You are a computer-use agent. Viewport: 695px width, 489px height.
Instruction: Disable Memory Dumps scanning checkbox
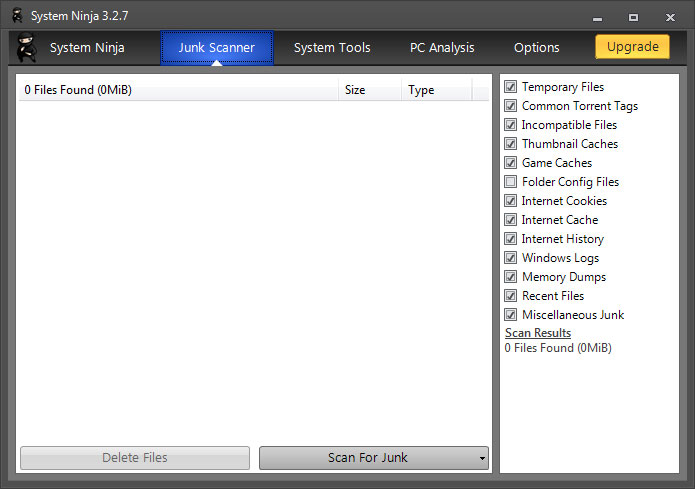click(x=511, y=277)
